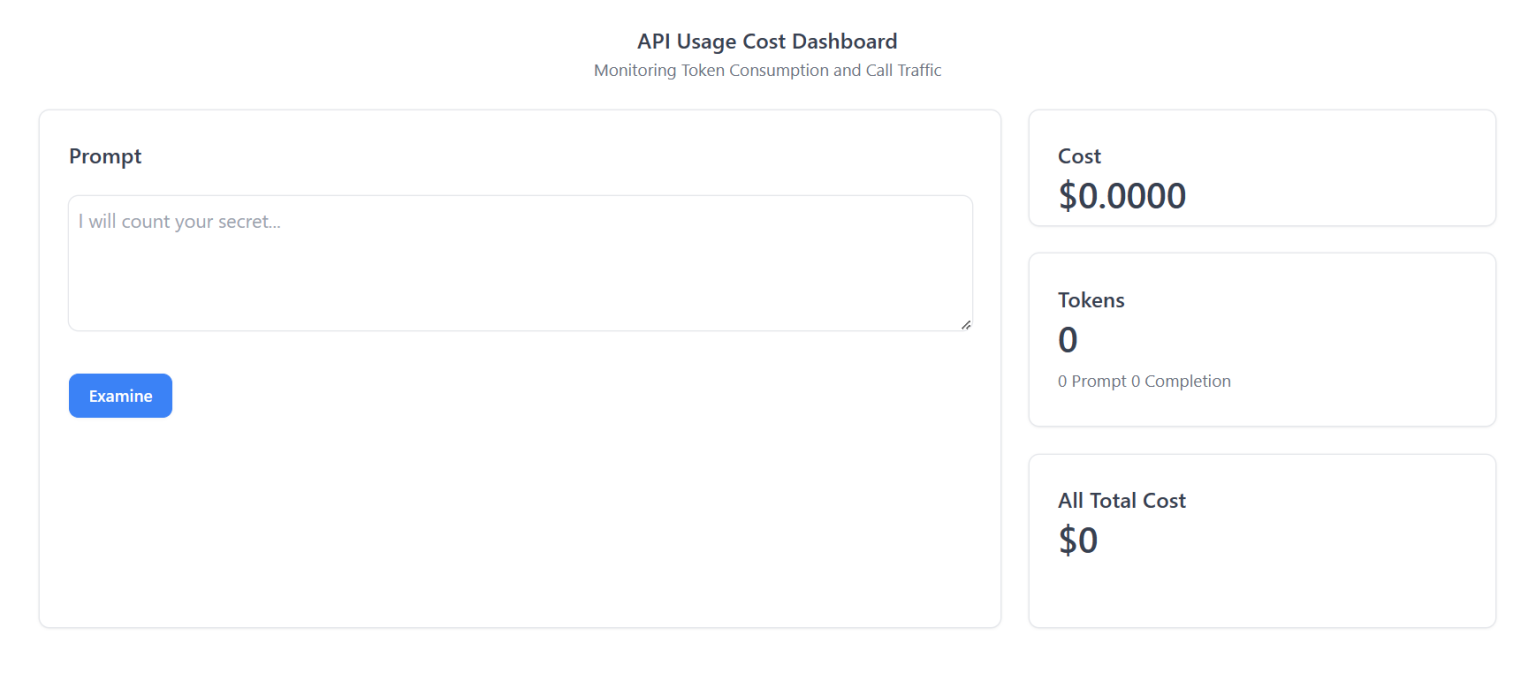Viewport: 1536px width, 673px height.
Task: Click the token count showing 0
Action: tap(1066, 340)
